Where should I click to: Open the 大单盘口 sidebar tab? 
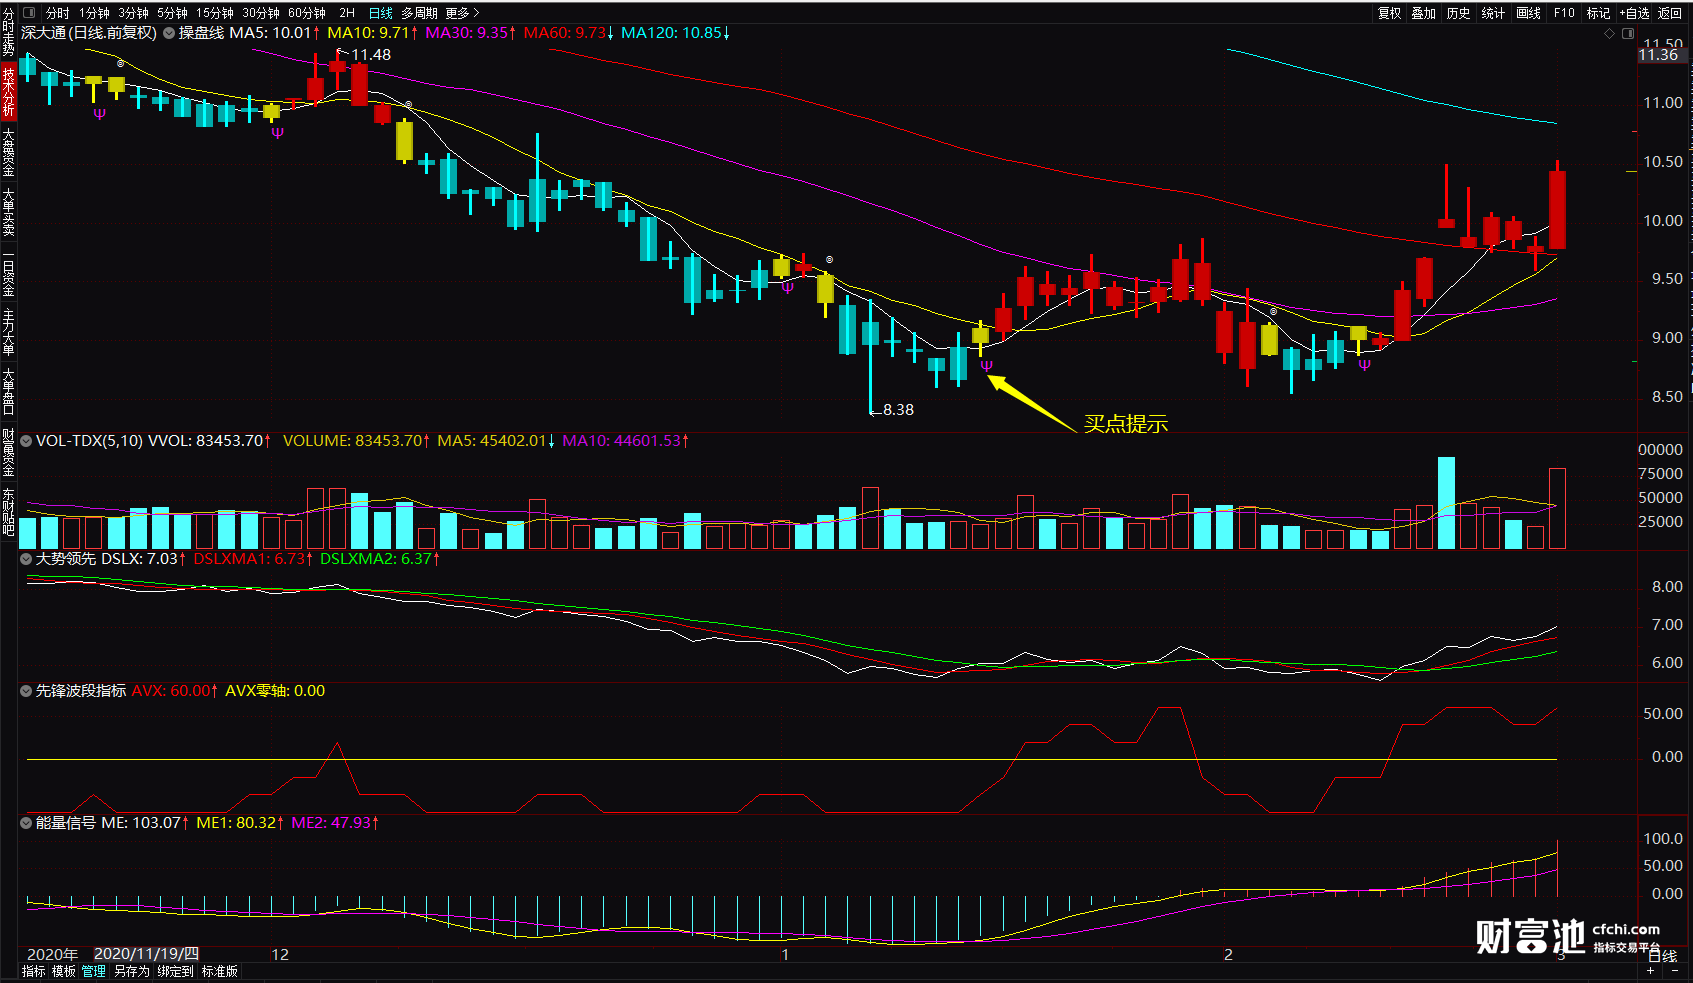[x=8, y=391]
